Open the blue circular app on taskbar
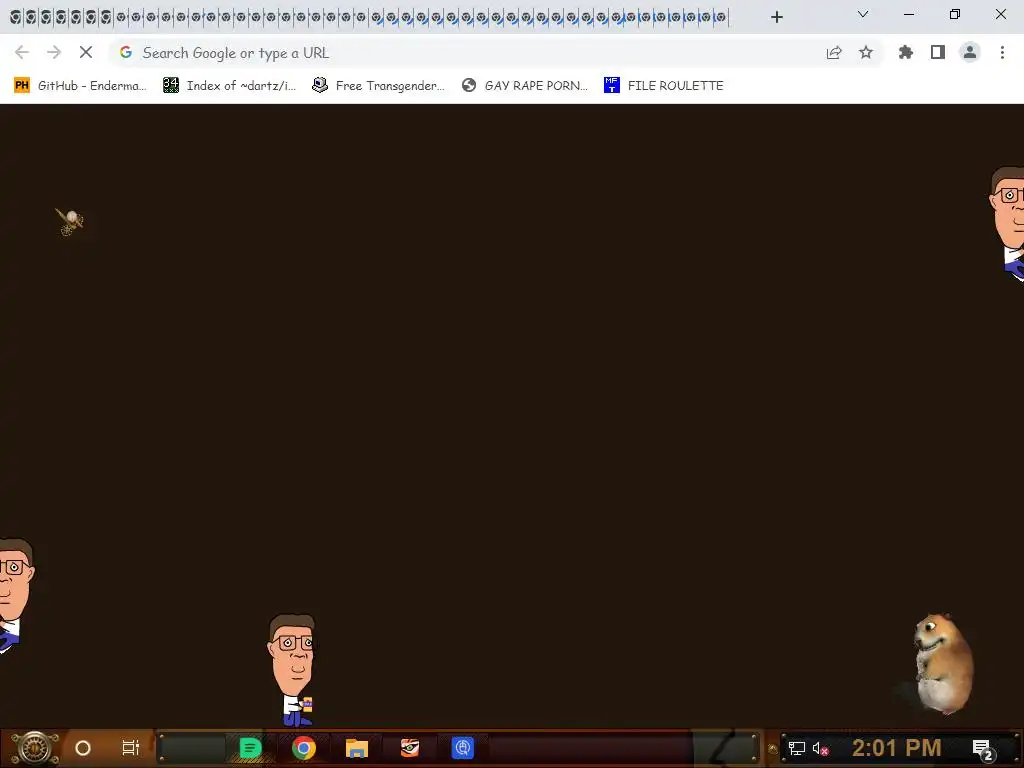 point(462,748)
